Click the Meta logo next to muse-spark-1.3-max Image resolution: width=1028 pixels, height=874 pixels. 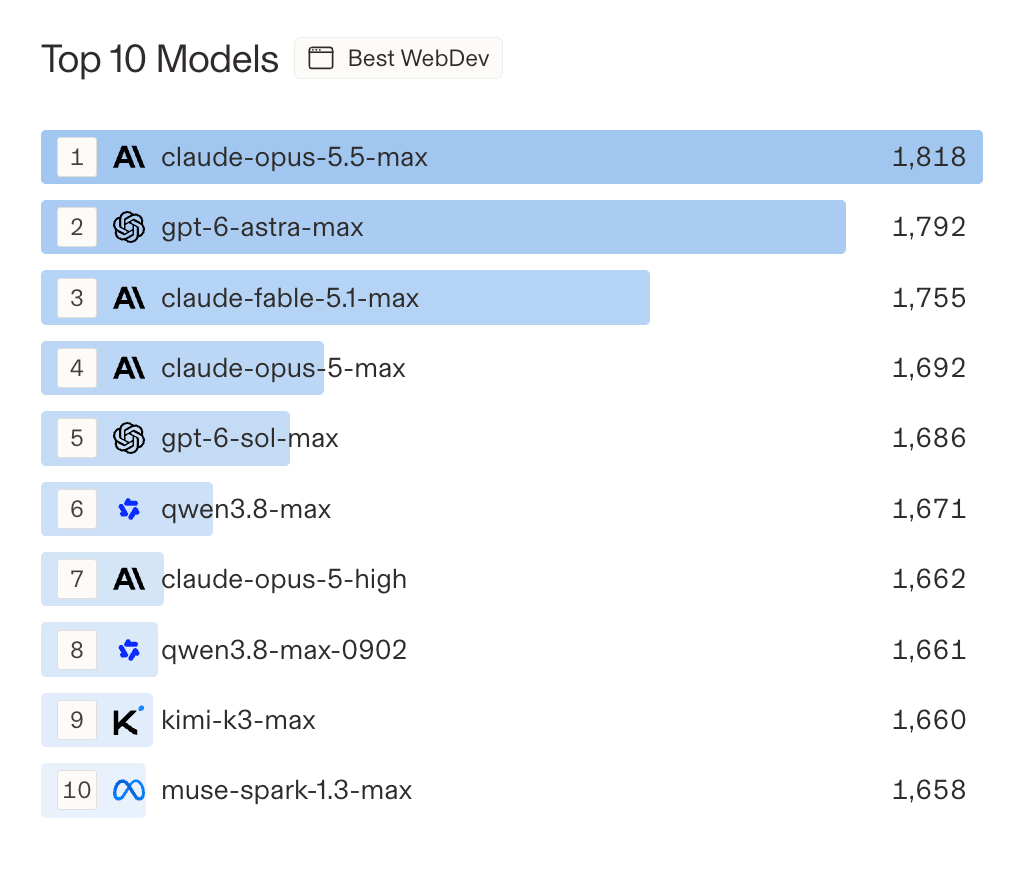[129, 790]
